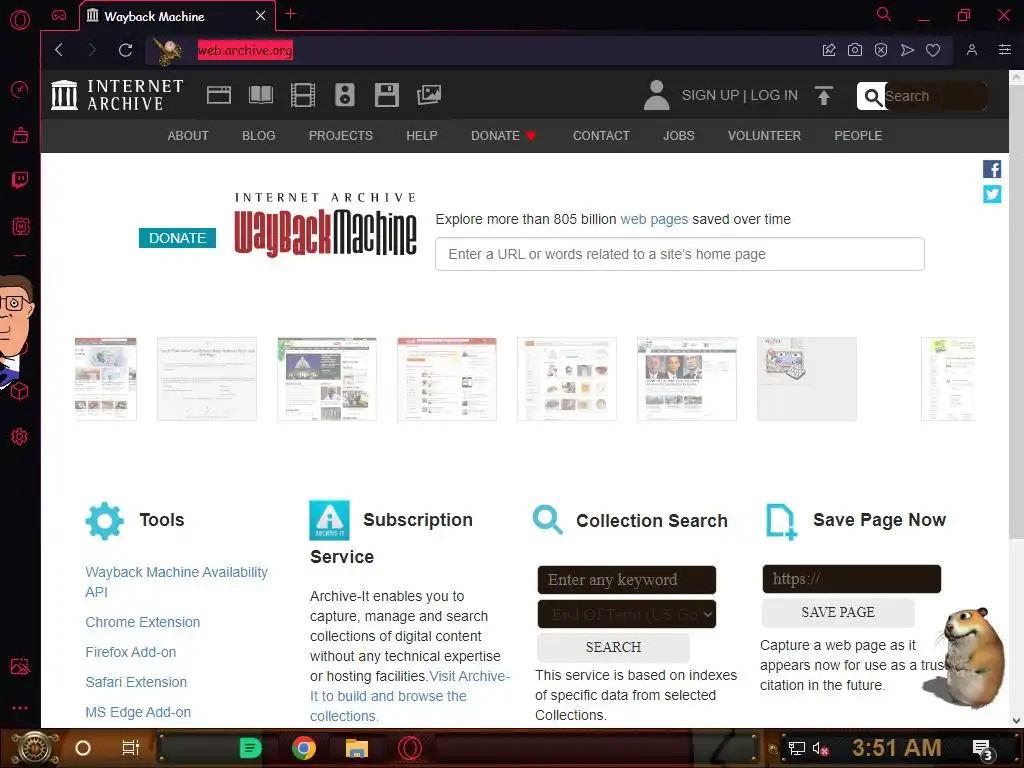Open the ABOUT menu item
Image resolution: width=1024 pixels, height=768 pixels.
187,136
